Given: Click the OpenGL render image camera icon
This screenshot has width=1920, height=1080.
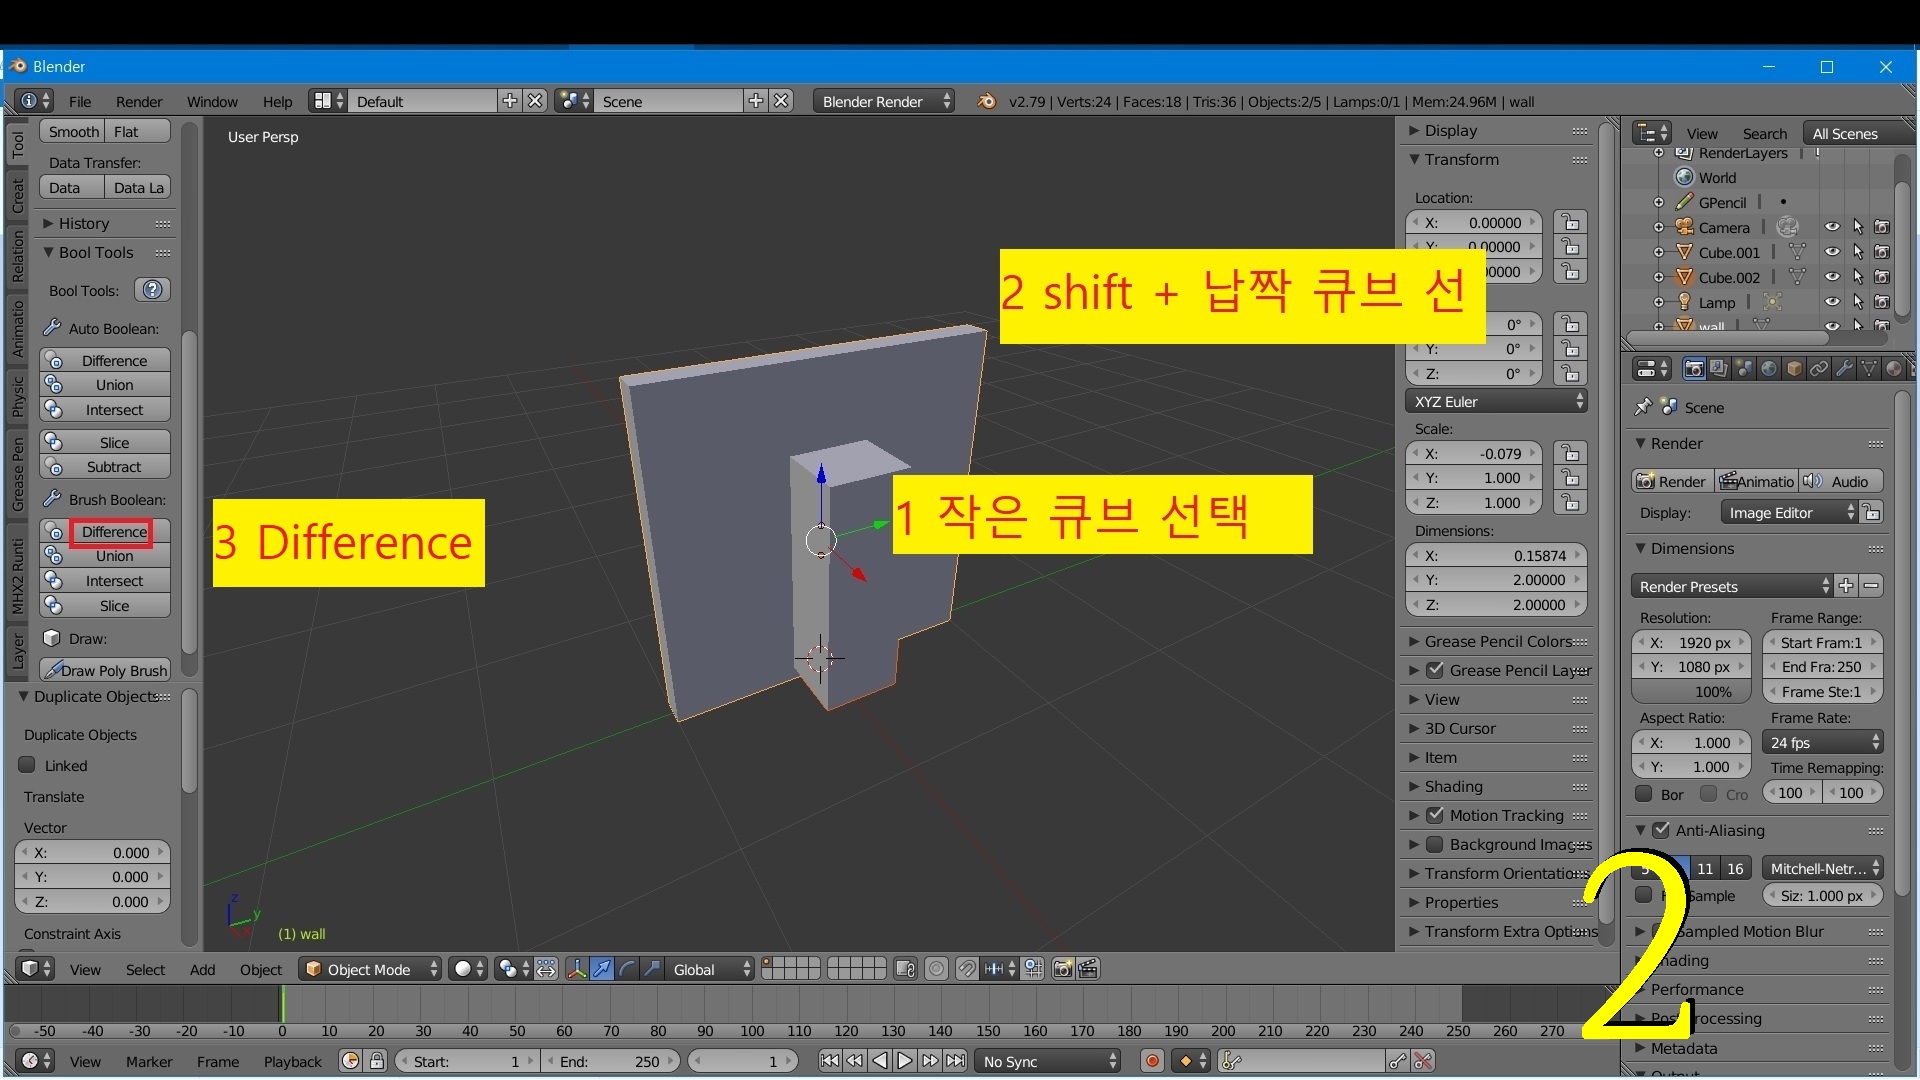Looking at the screenshot, I should tap(1063, 969).
